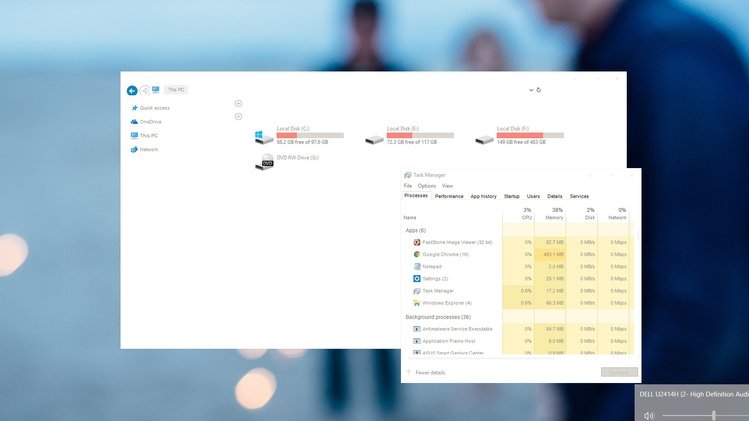Click the Application Frame Host icon
Viewport: 749px width, 421px height.
point(417,341)
